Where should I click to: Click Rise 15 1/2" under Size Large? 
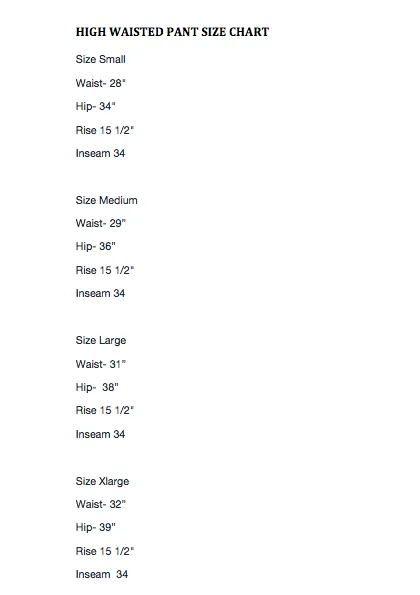point(105,410)
